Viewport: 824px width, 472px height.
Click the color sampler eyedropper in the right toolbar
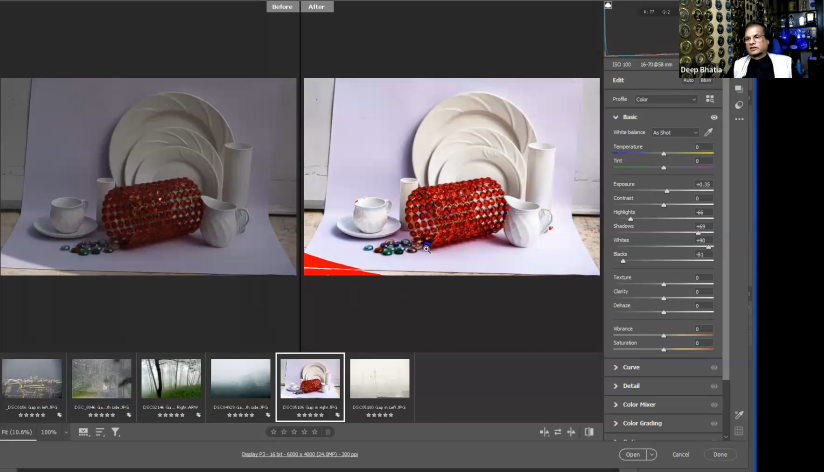coord(739,415)
